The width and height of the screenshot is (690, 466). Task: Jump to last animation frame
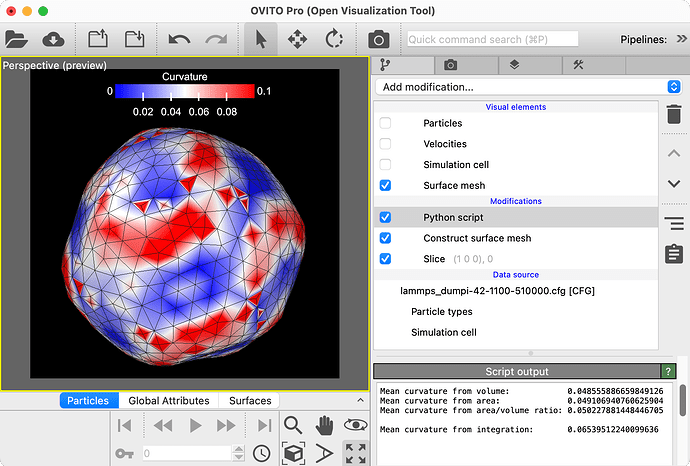tap(264, 426)
